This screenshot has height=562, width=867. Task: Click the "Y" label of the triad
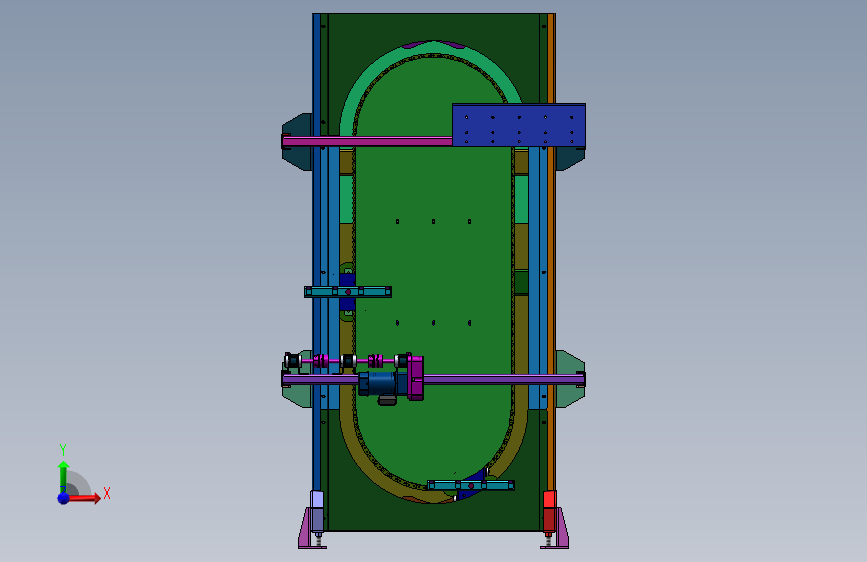point(63,450)
